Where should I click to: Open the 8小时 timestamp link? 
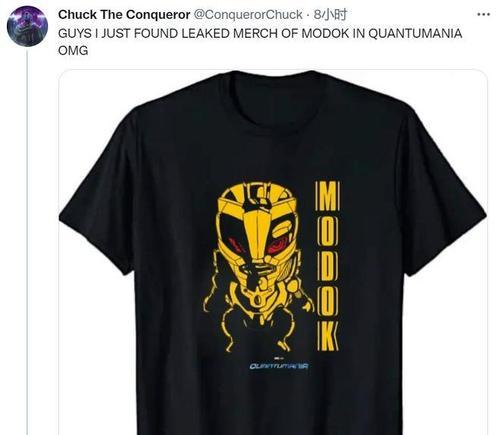pos(330,15)
